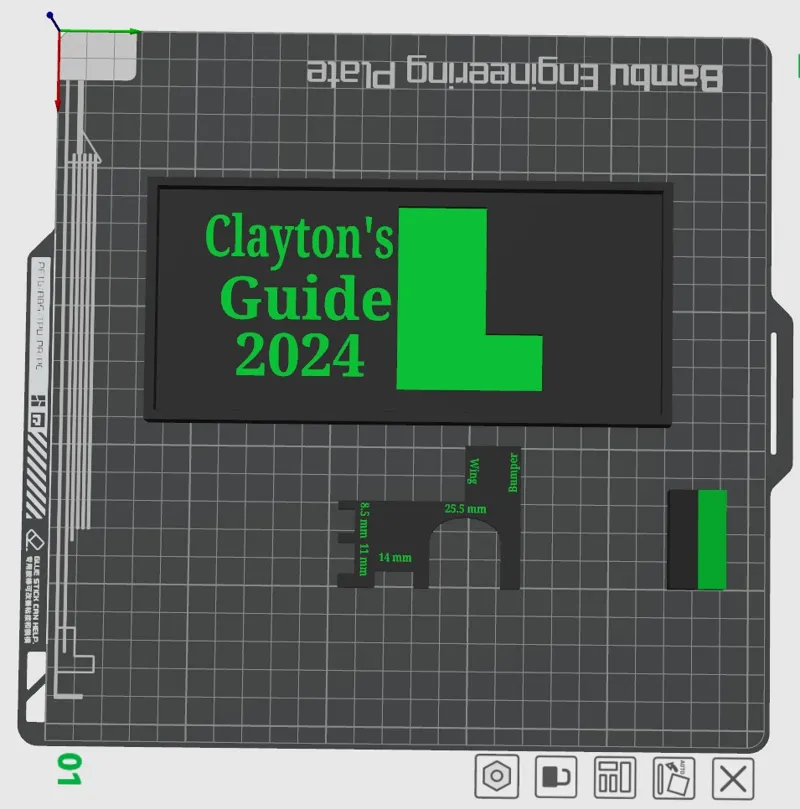The width and height of the screenshot is (800, 809).
Task: Click the arrange objects on plate icon
Action: [x=615, y=777]
